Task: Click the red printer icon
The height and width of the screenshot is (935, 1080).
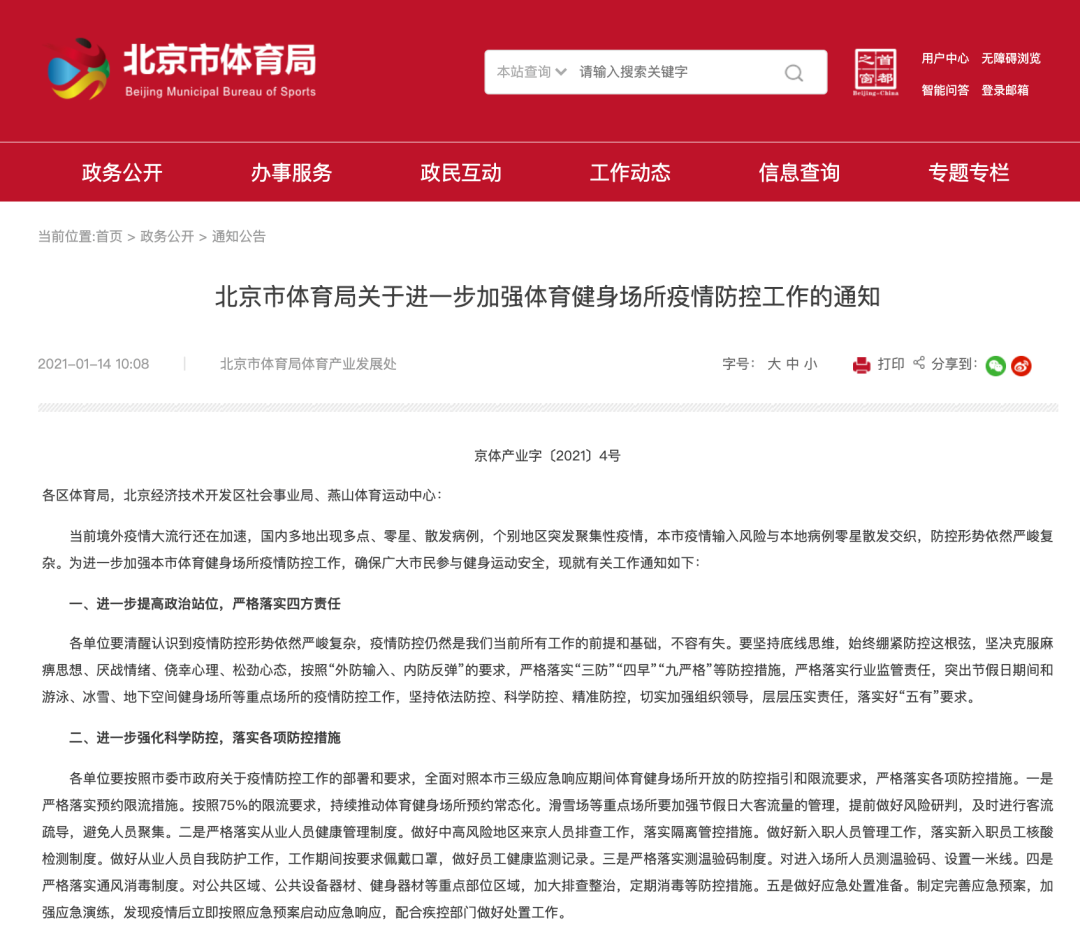Action: tap(861, 365)
